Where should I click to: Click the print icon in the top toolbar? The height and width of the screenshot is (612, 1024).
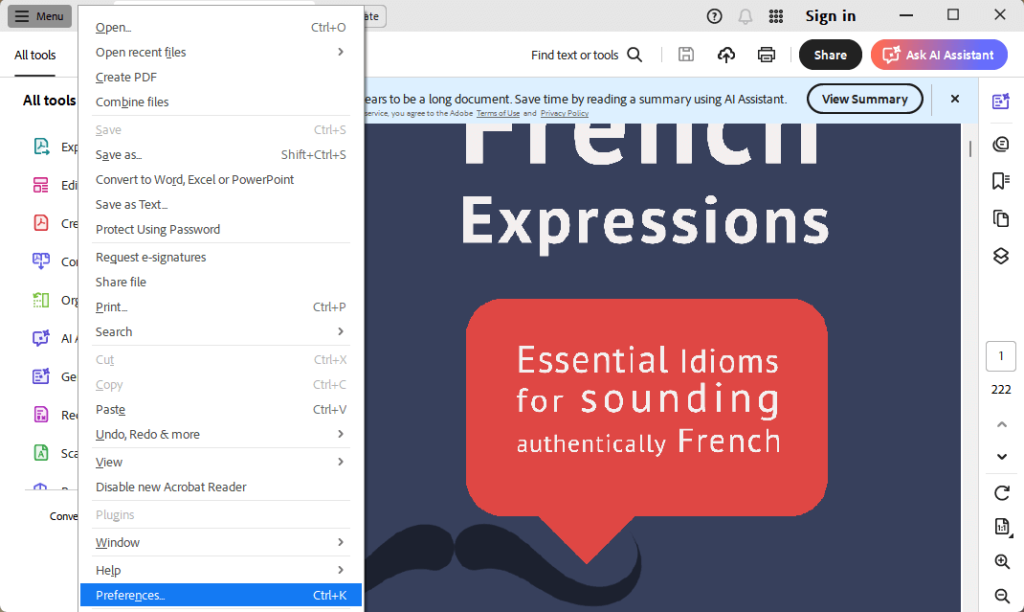coord(766,55)
